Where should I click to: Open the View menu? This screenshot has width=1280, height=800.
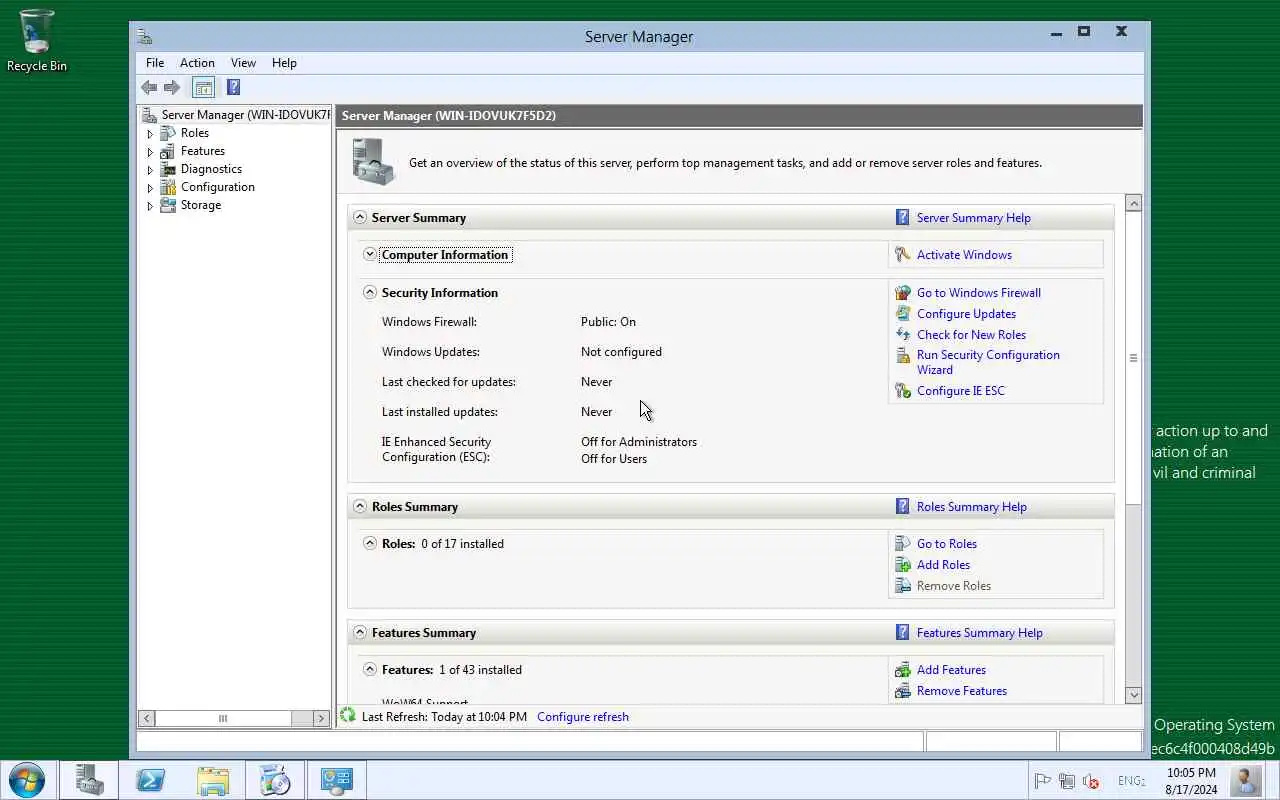(243, 62)
